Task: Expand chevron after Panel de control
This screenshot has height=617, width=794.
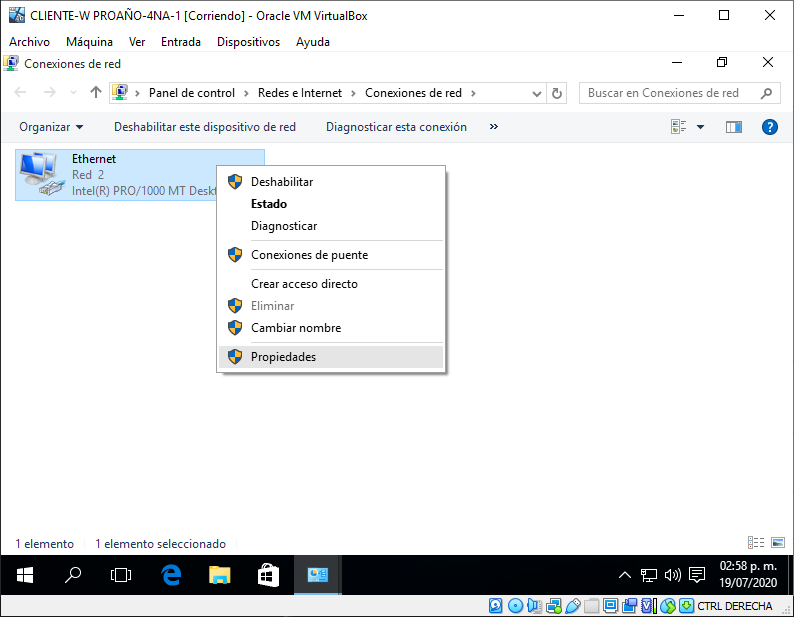Action: click(246, 93)
